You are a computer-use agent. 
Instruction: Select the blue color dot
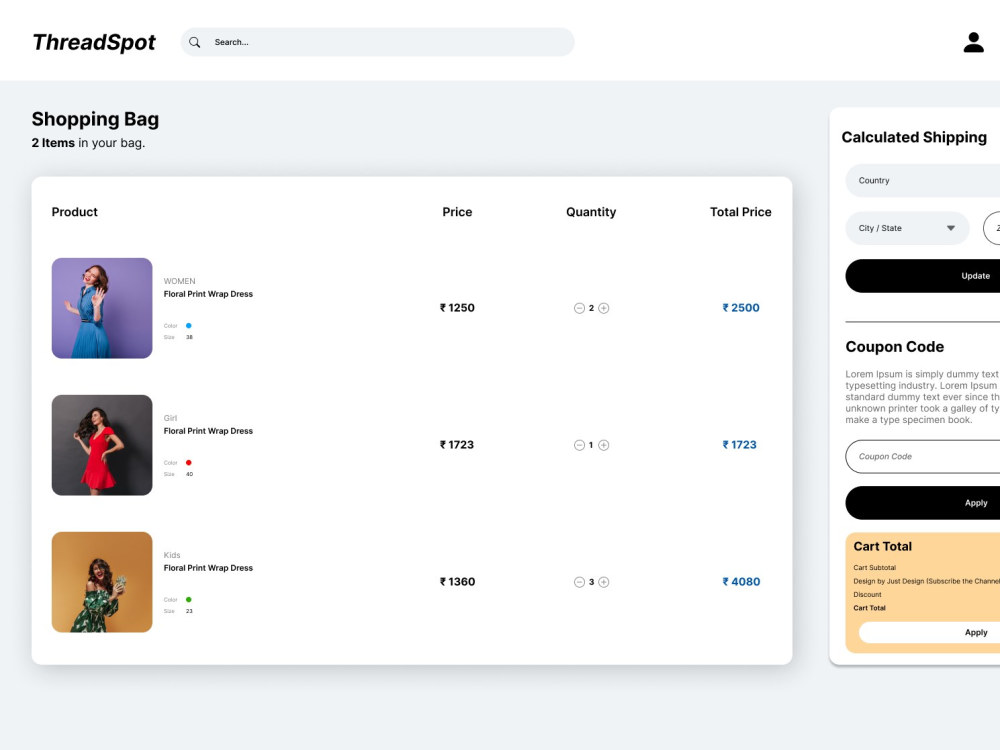tap(189, 326)
